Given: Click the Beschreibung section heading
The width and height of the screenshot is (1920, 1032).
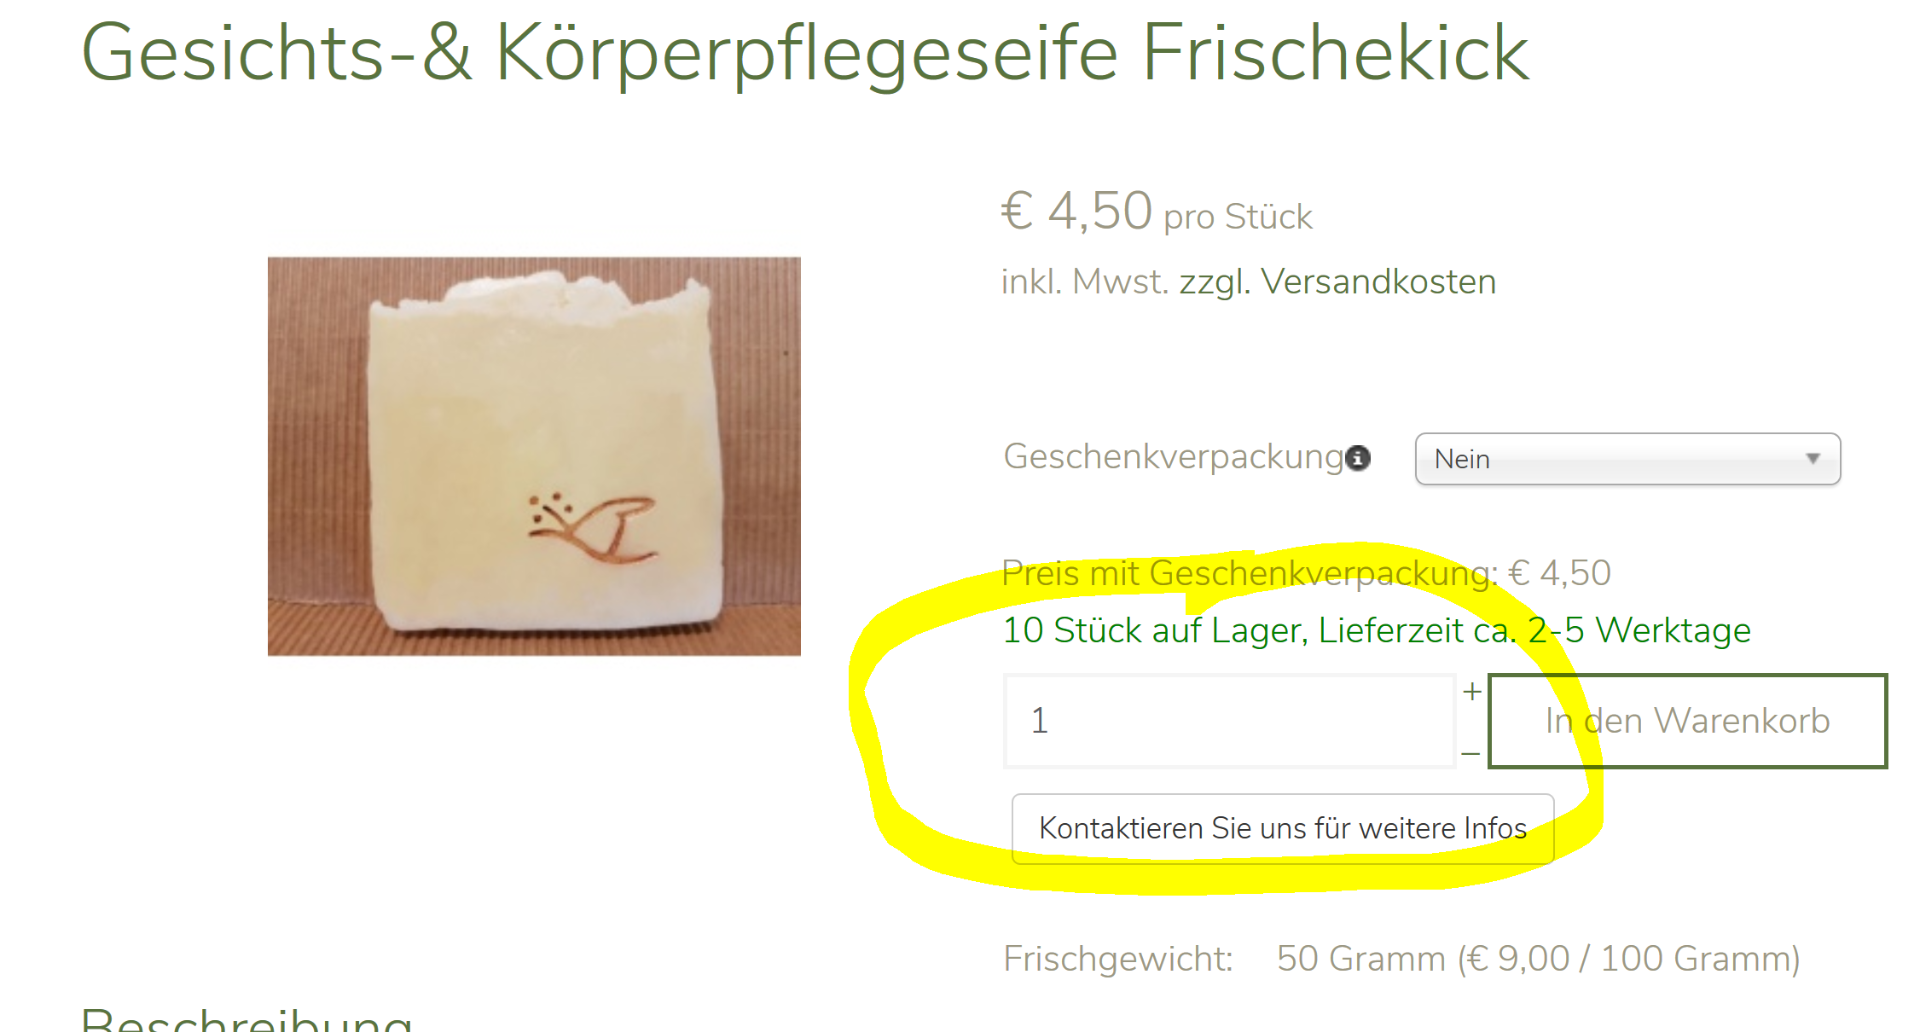Looking at the screenshot, I should (246, 1018).
